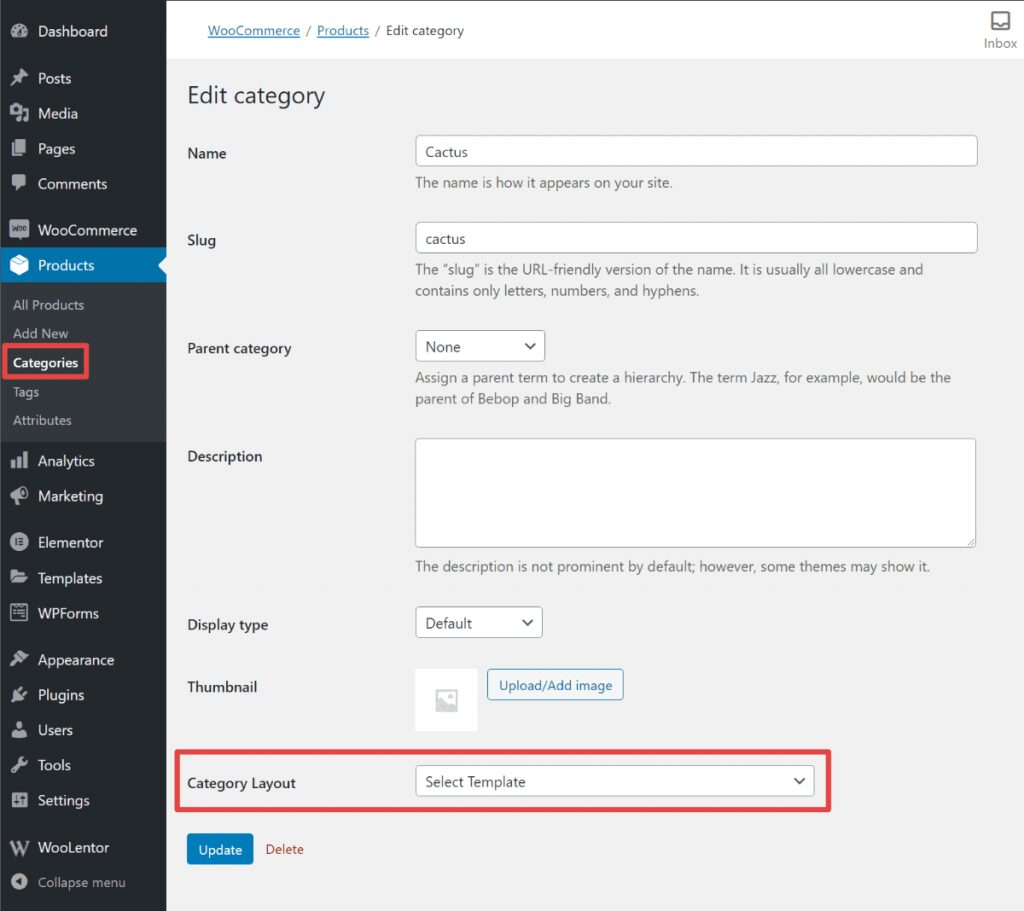
Task: Open the WPForms plugin icon
Action: coord(20,613)
